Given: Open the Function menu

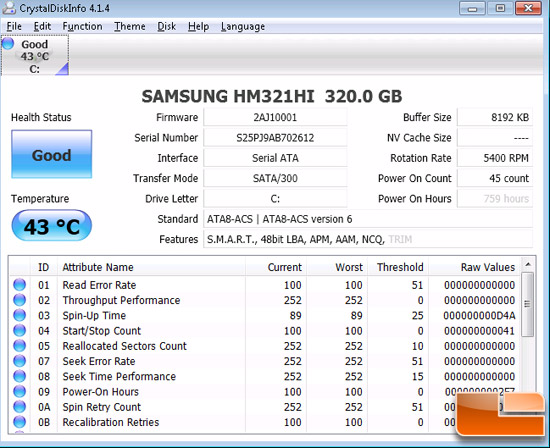Looking at the screenshot, I should point(82,26).
